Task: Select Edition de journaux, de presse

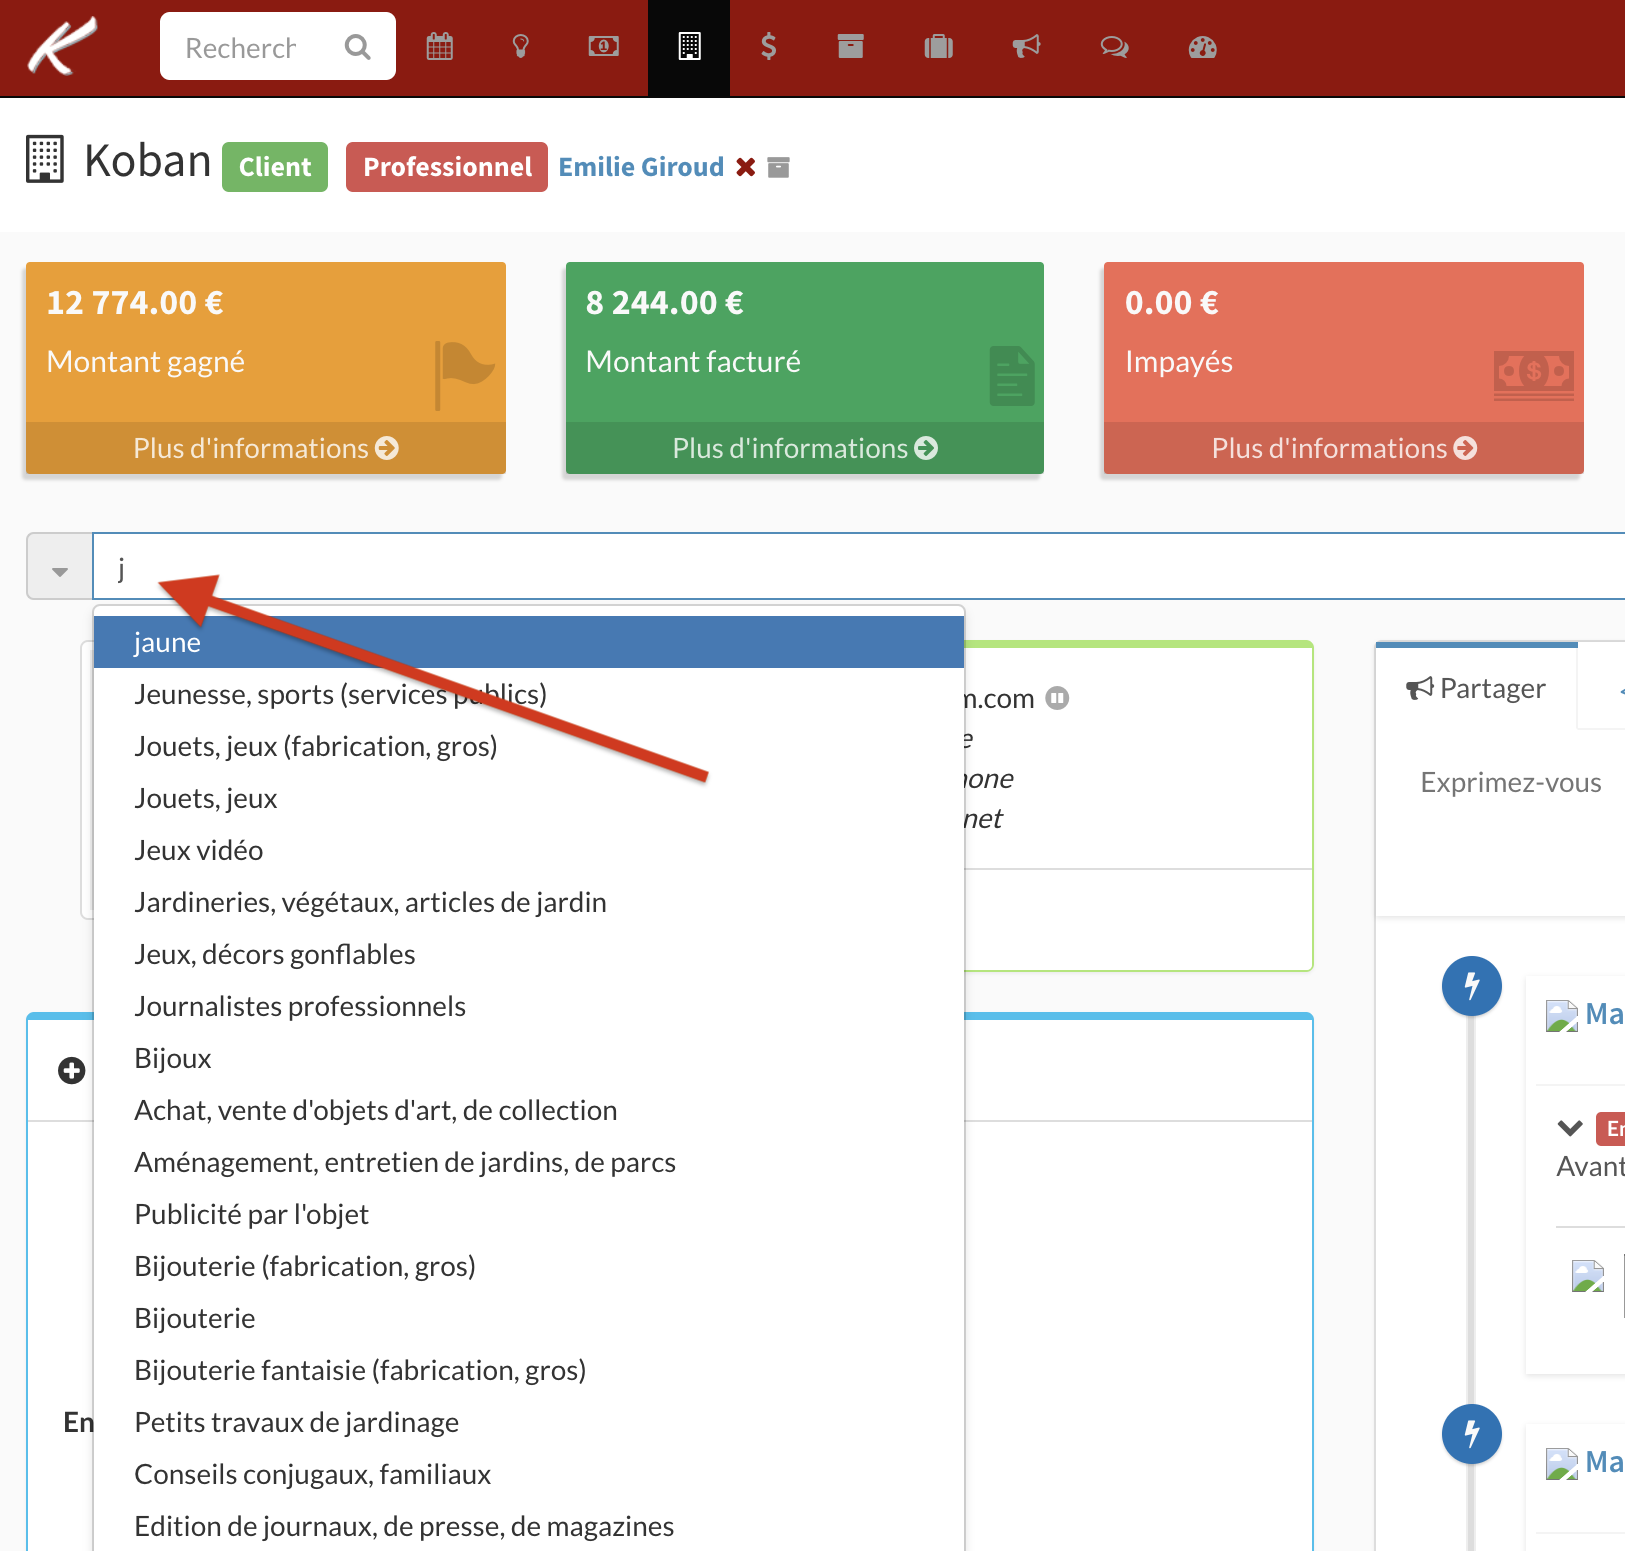Action: [x=529, y=1526]
